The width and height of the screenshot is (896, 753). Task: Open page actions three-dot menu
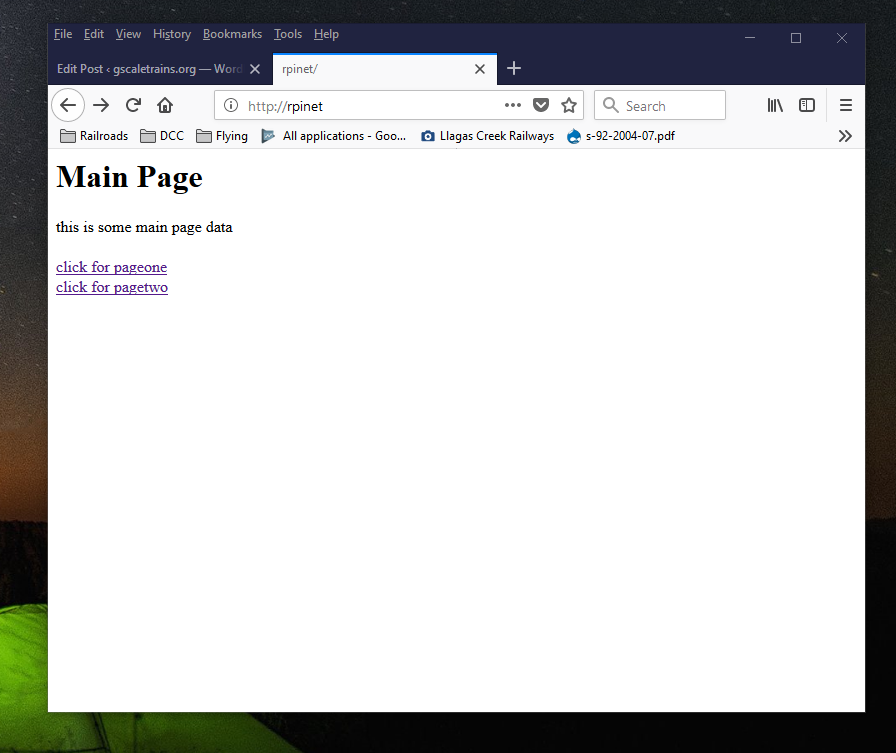[x=513, y=105]
